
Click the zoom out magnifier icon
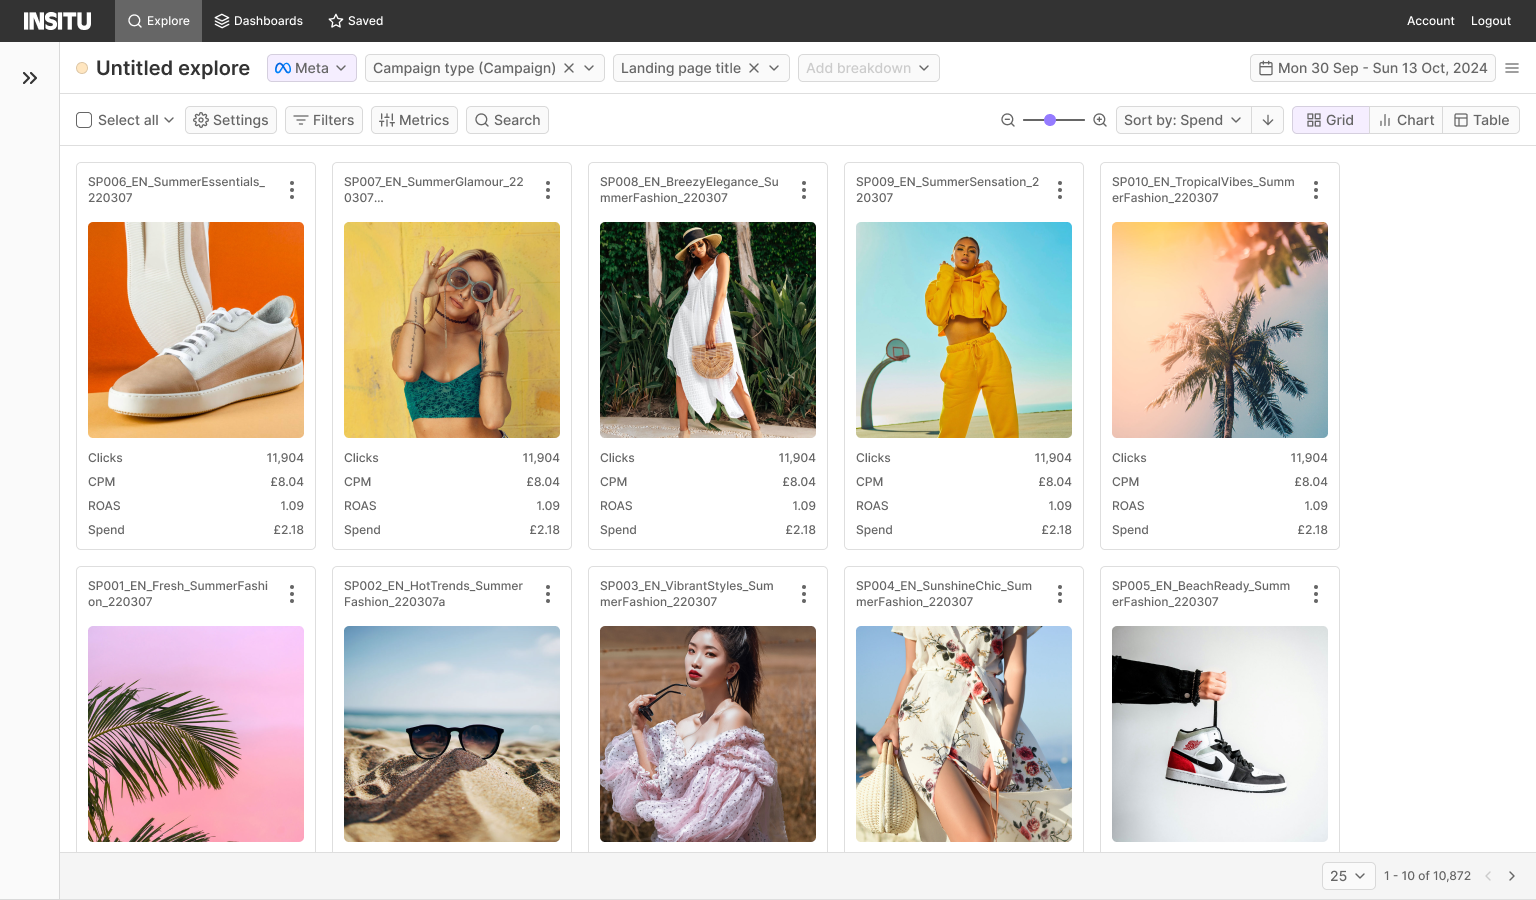tap(1008, 120)
